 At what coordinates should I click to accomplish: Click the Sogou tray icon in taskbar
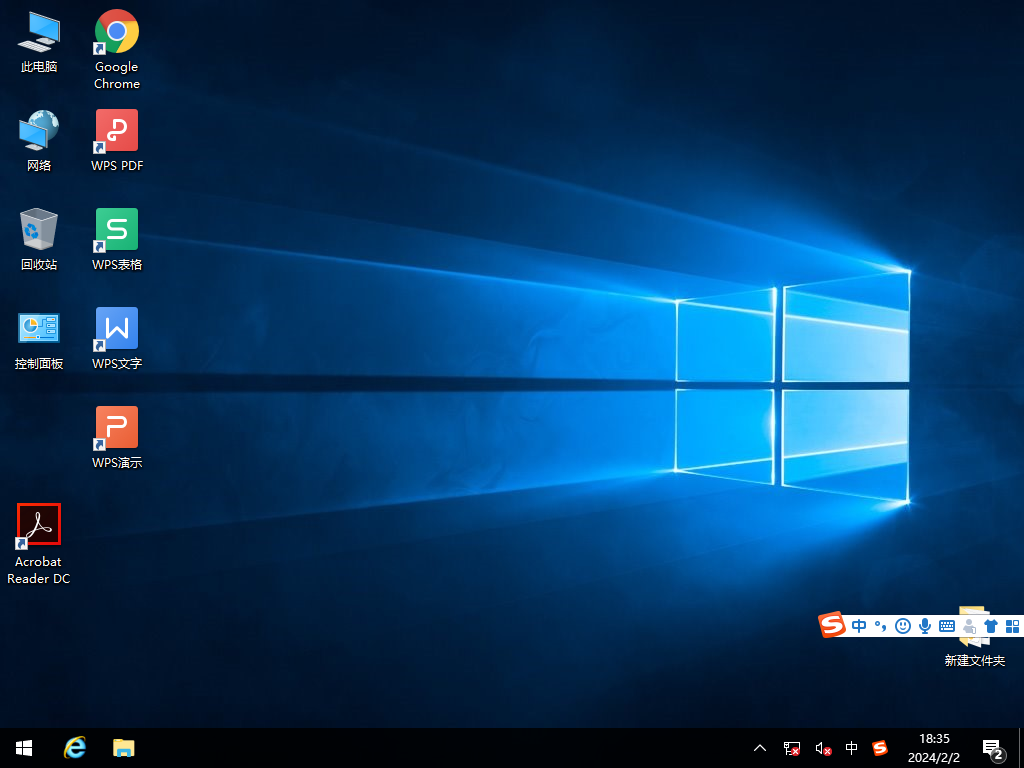click(880, 748)
